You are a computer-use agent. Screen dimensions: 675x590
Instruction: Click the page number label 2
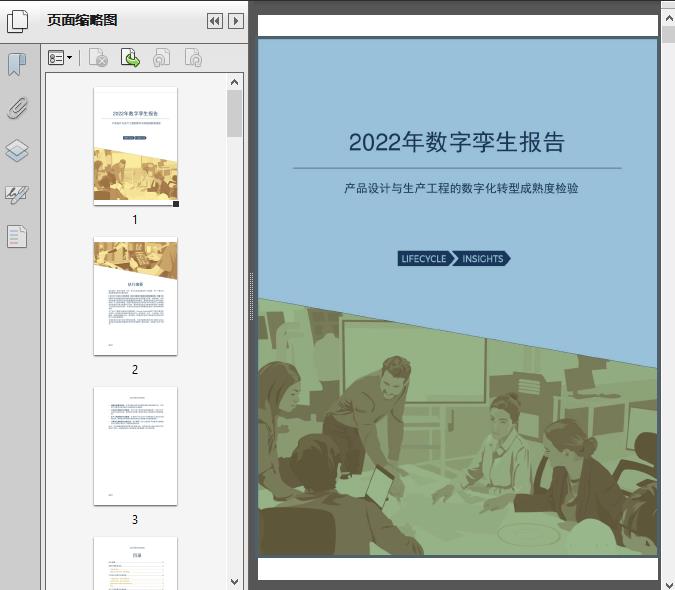(x=135, y=370)
